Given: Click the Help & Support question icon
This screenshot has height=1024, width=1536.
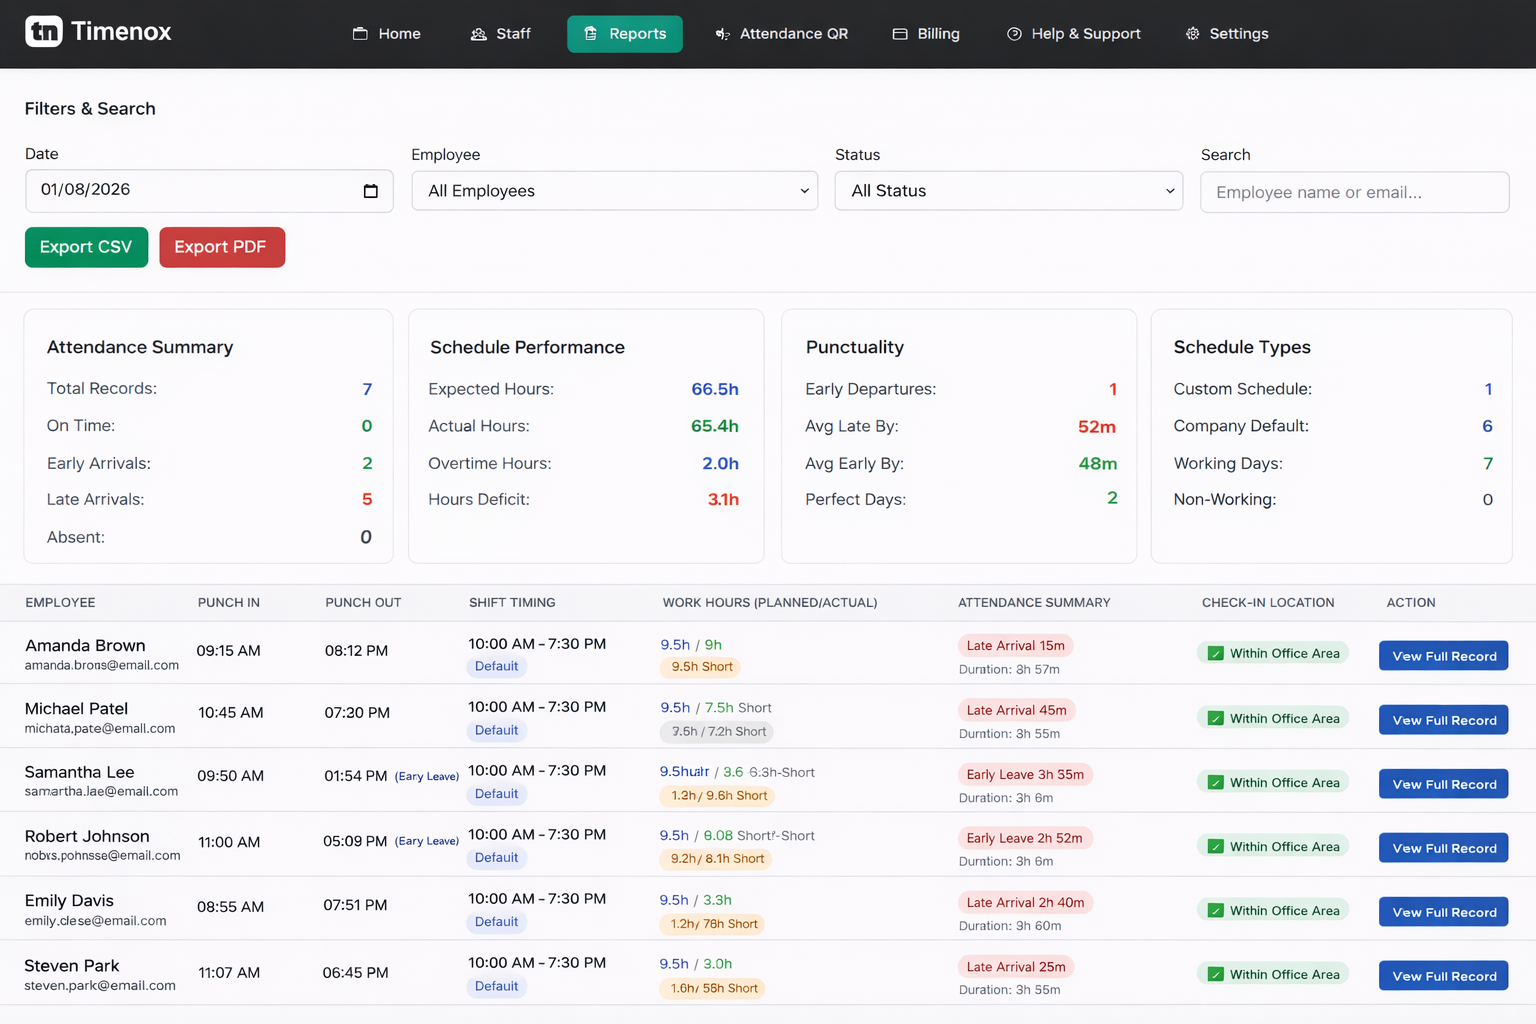Looking at the screenshot, I should point(1012,33).
